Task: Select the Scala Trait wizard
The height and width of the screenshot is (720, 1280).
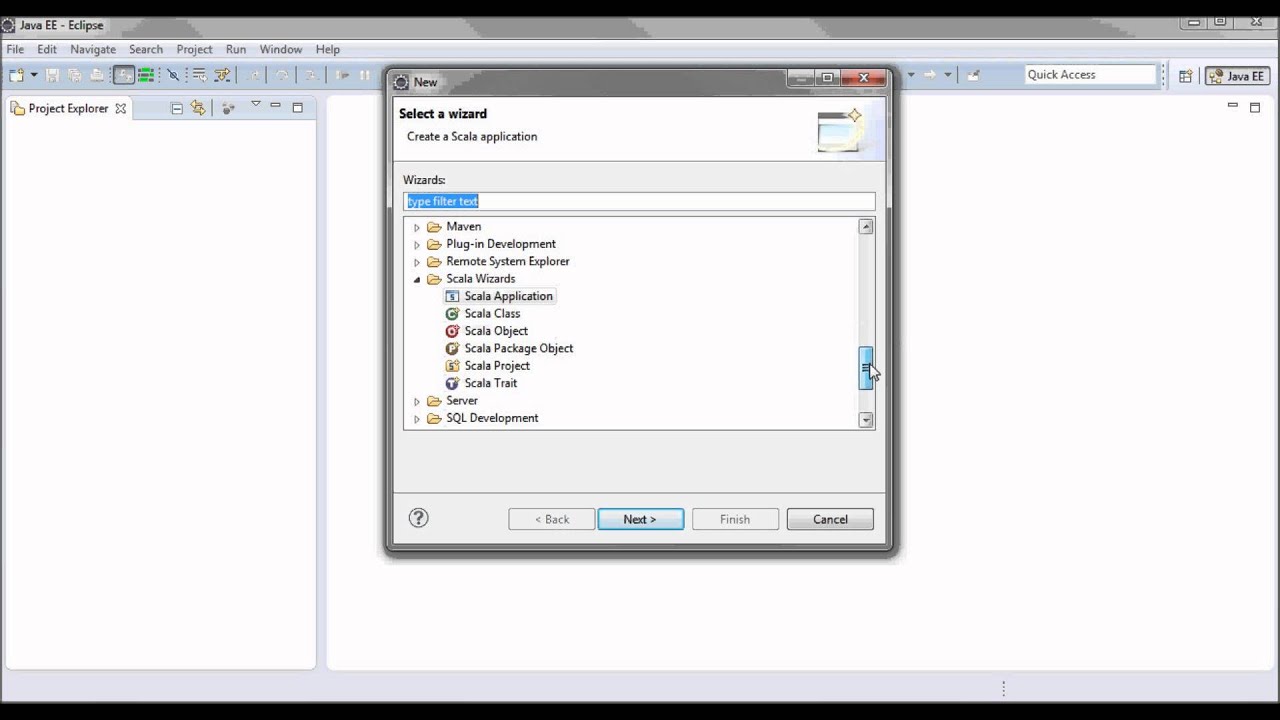Action: click(490, 383)
